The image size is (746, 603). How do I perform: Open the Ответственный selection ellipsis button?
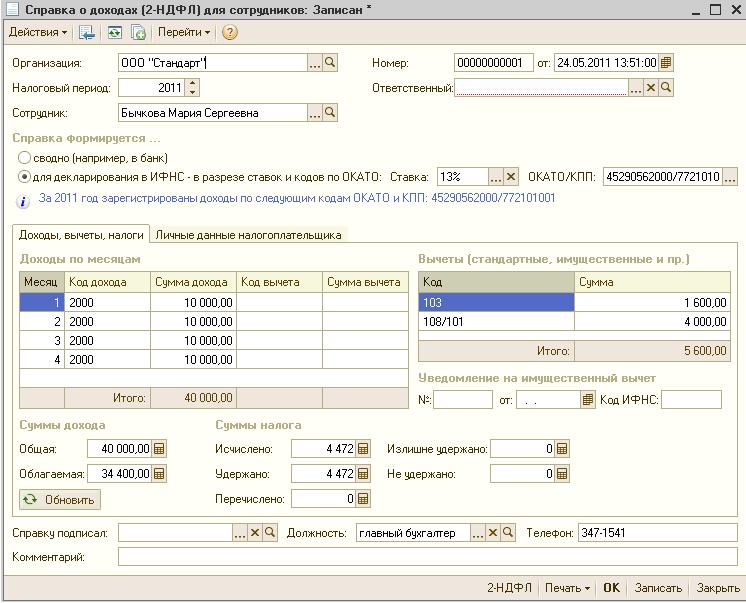click(x=636, y=88)
